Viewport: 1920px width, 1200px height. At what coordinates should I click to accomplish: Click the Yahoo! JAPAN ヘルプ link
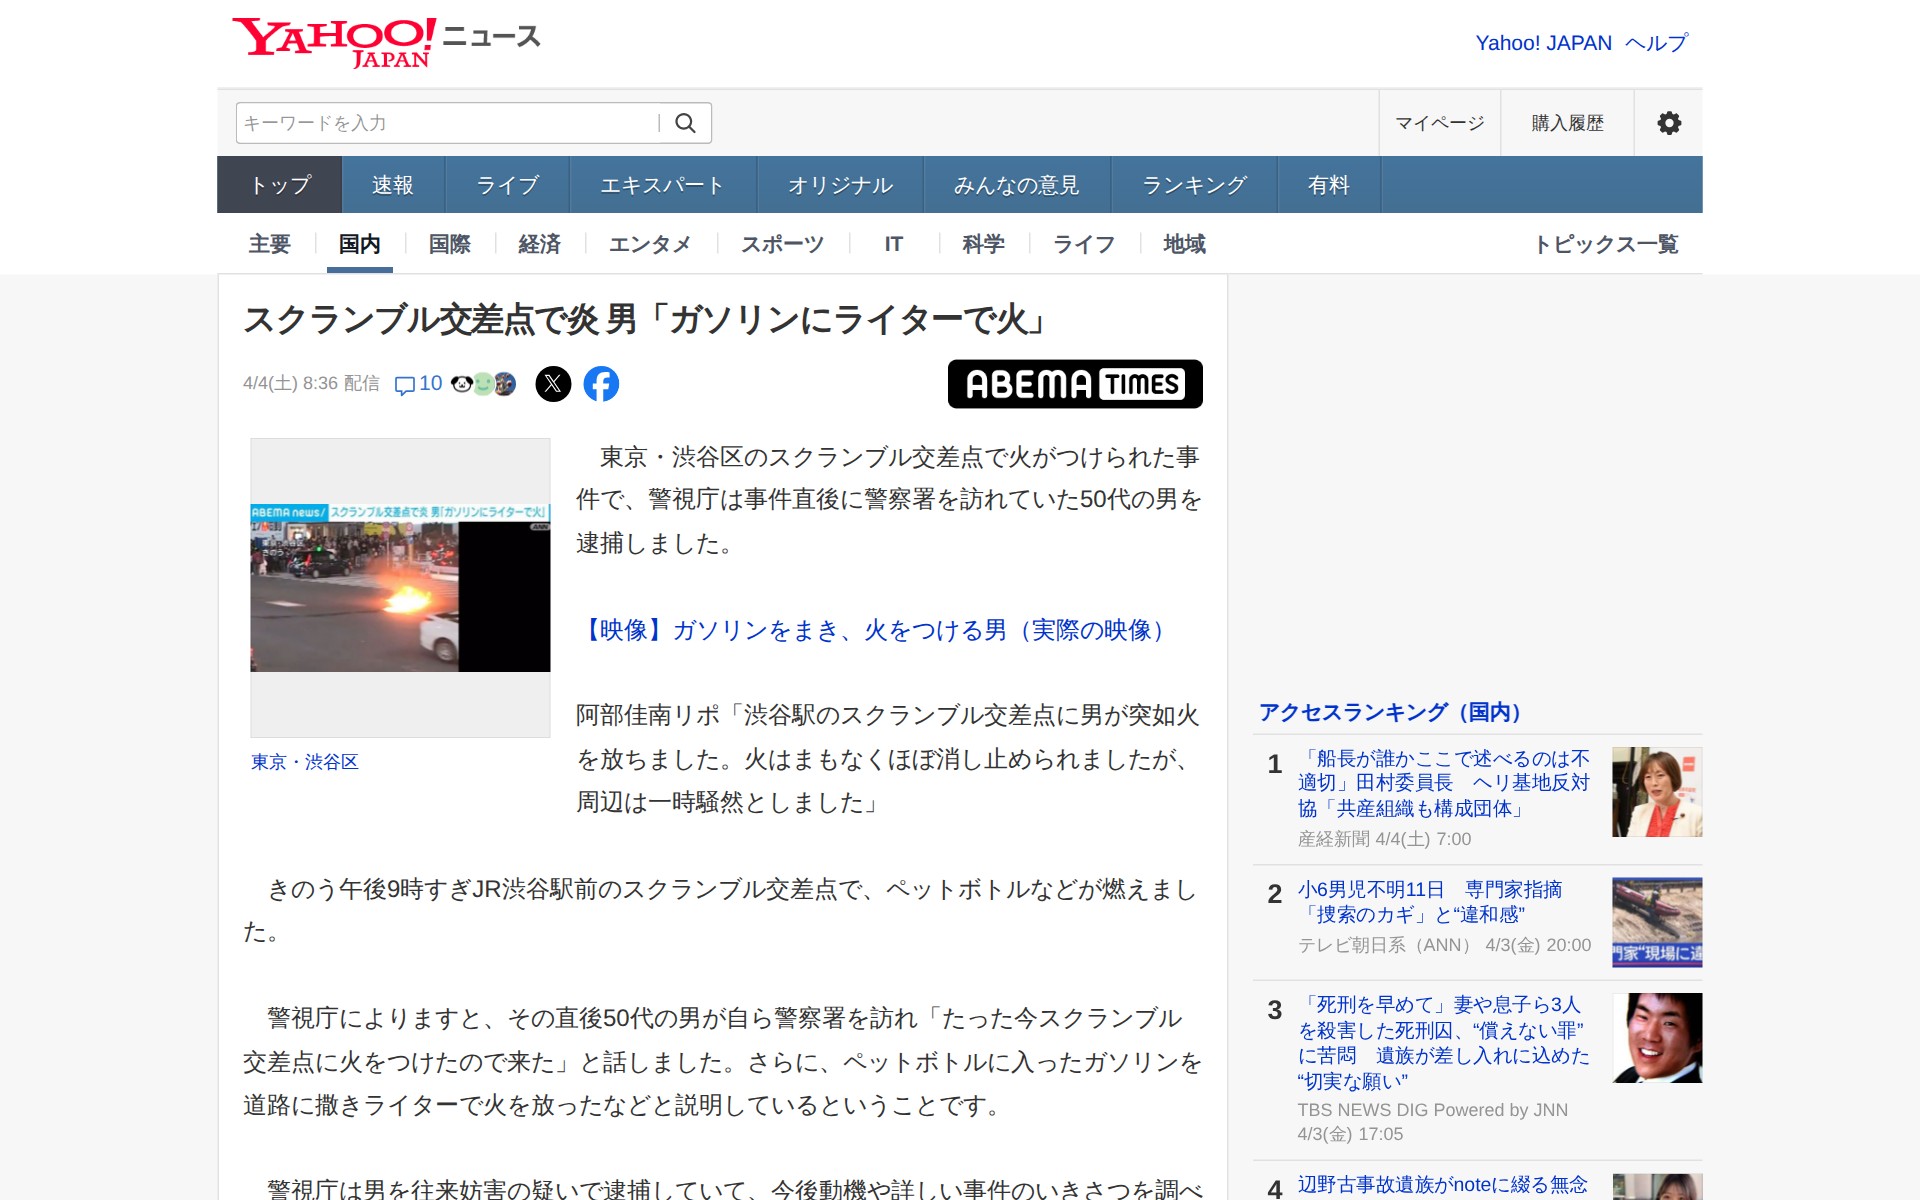pyautogui.click(x=1578, y=42)
